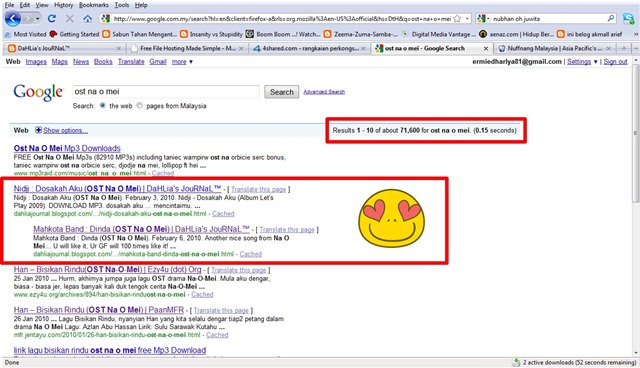
Task: Click the Google search input field
Action: (166, 91)
